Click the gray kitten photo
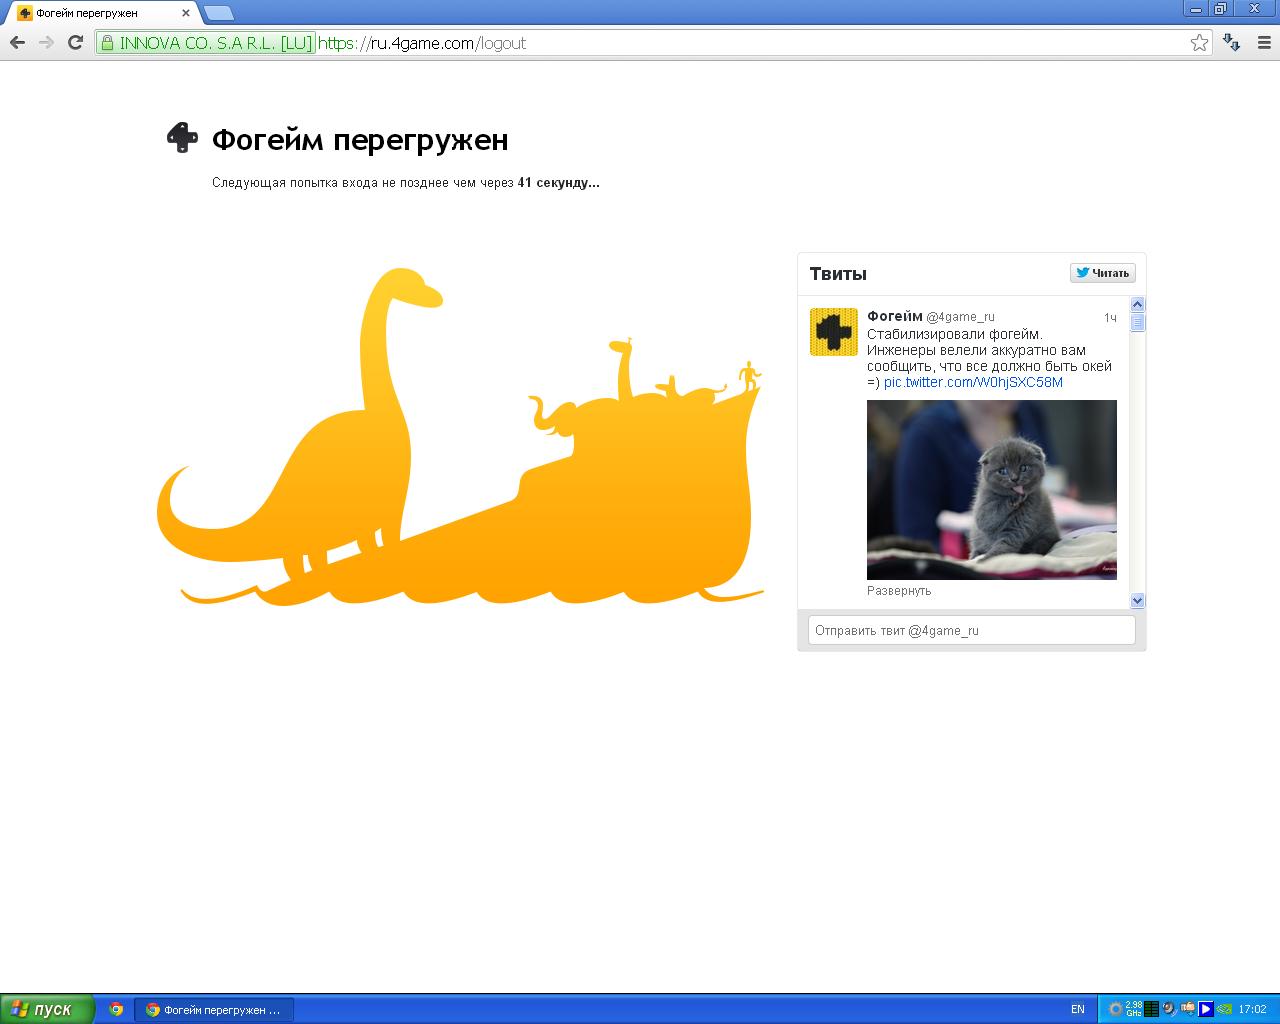The image size is (1280, 1024). click(x=991, y=489)
